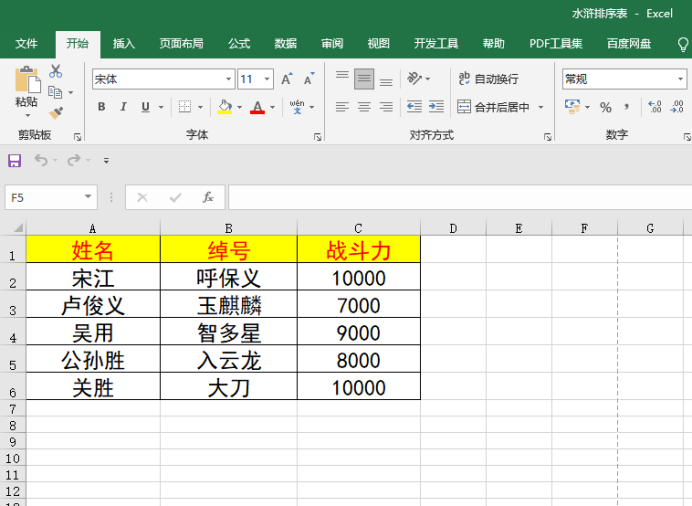Viewport: 692px width, 506px height.
Task: Open the 文件 File tab
Action: click(x=26, y=44)
